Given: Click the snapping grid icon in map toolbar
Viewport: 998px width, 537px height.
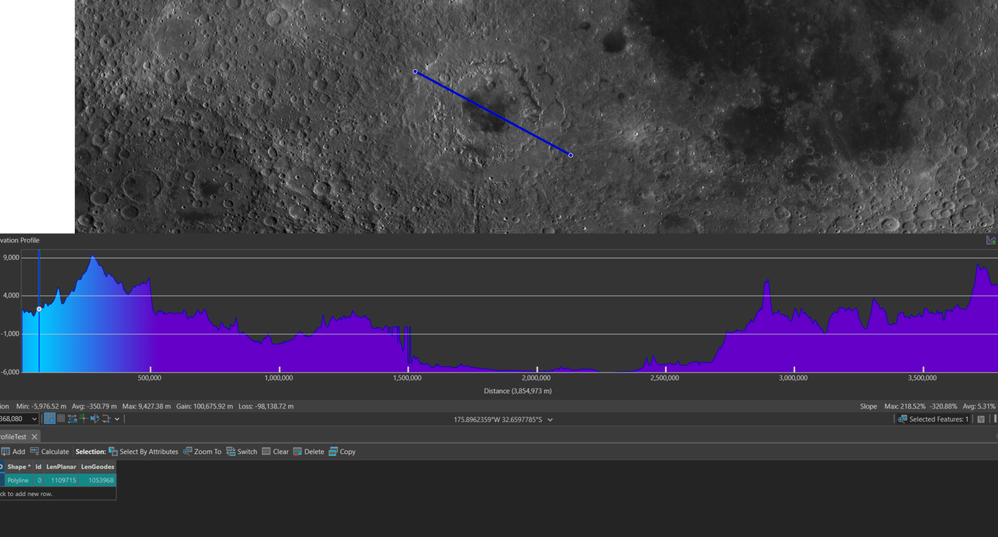Looking at the screenshot, I should click(50, 419).
